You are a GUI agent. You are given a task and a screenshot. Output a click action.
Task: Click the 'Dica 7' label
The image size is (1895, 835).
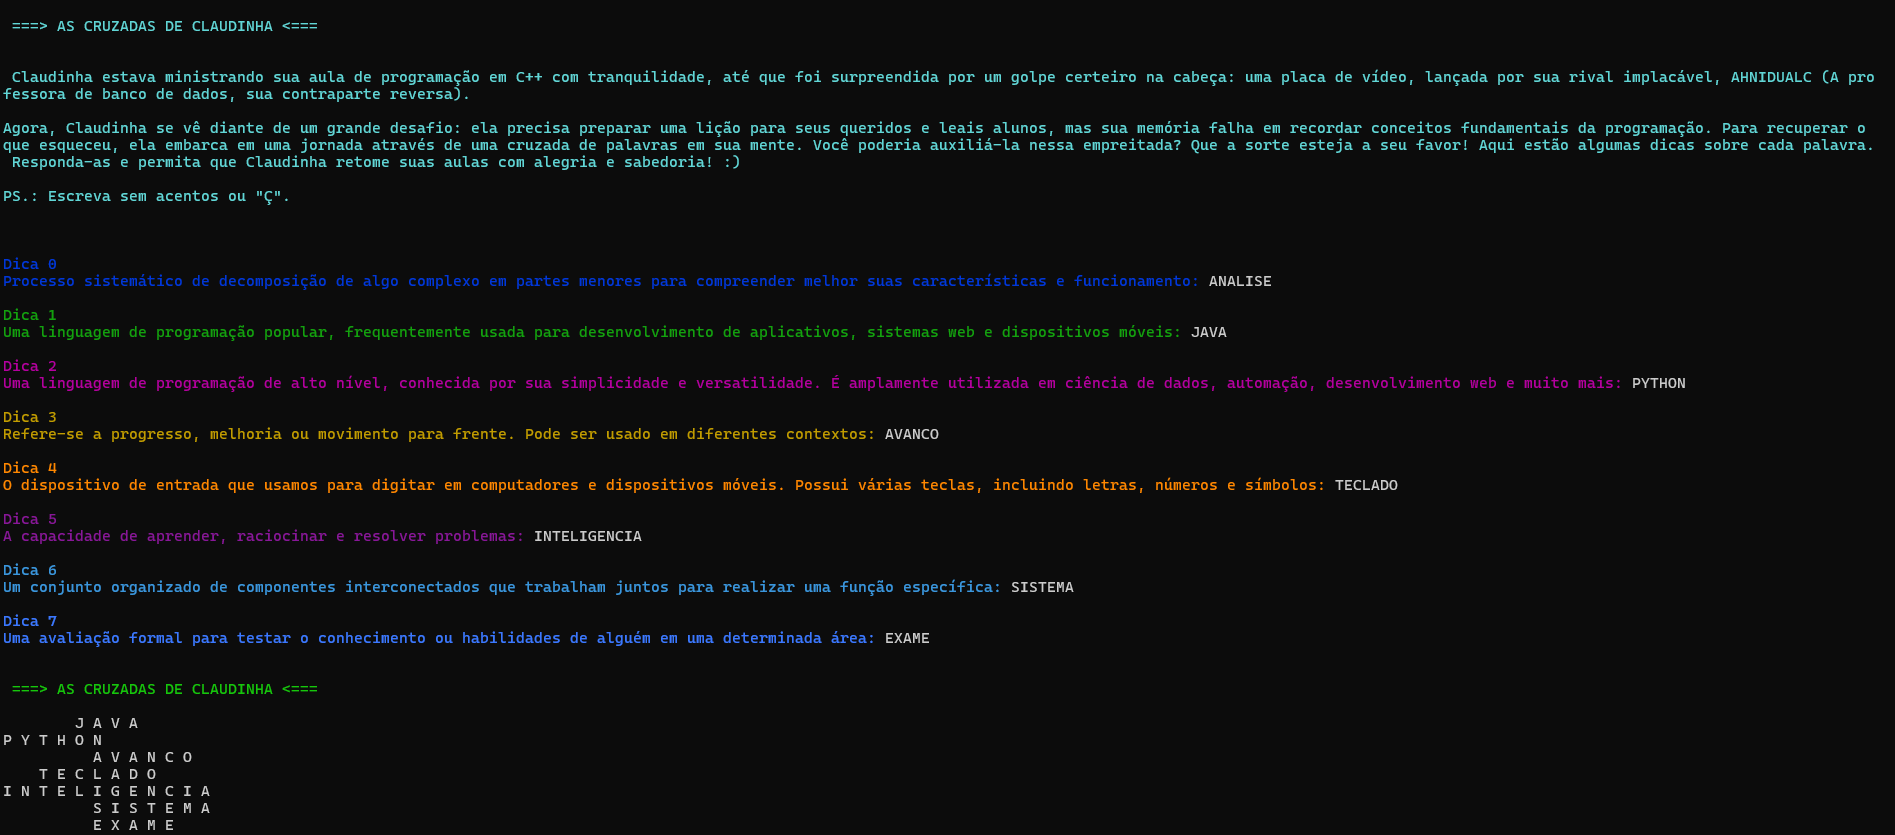tap(30, 621)
